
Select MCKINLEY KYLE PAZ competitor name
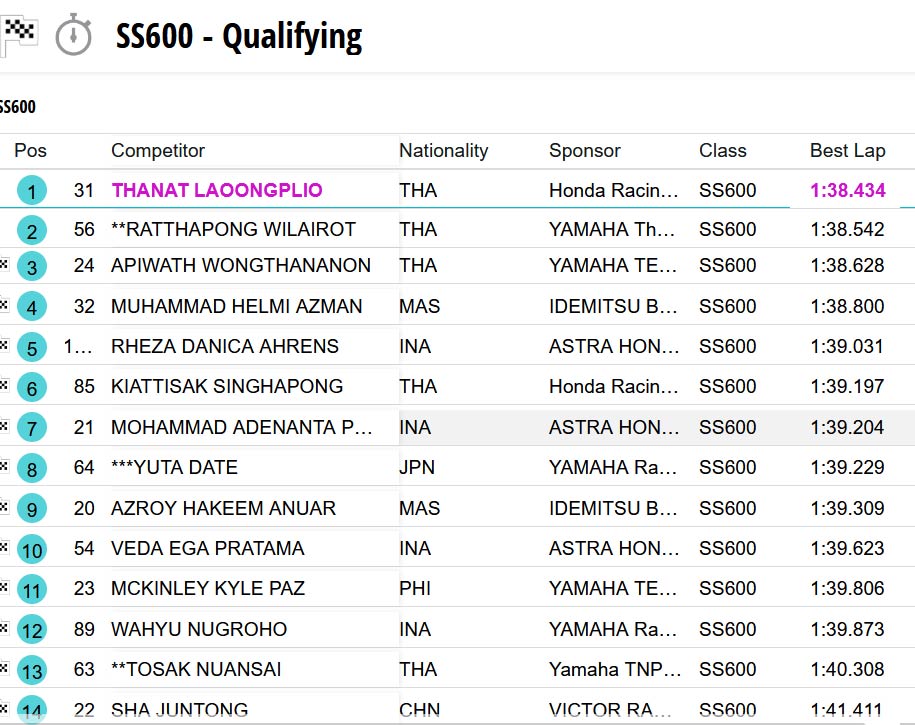(208, 588)
